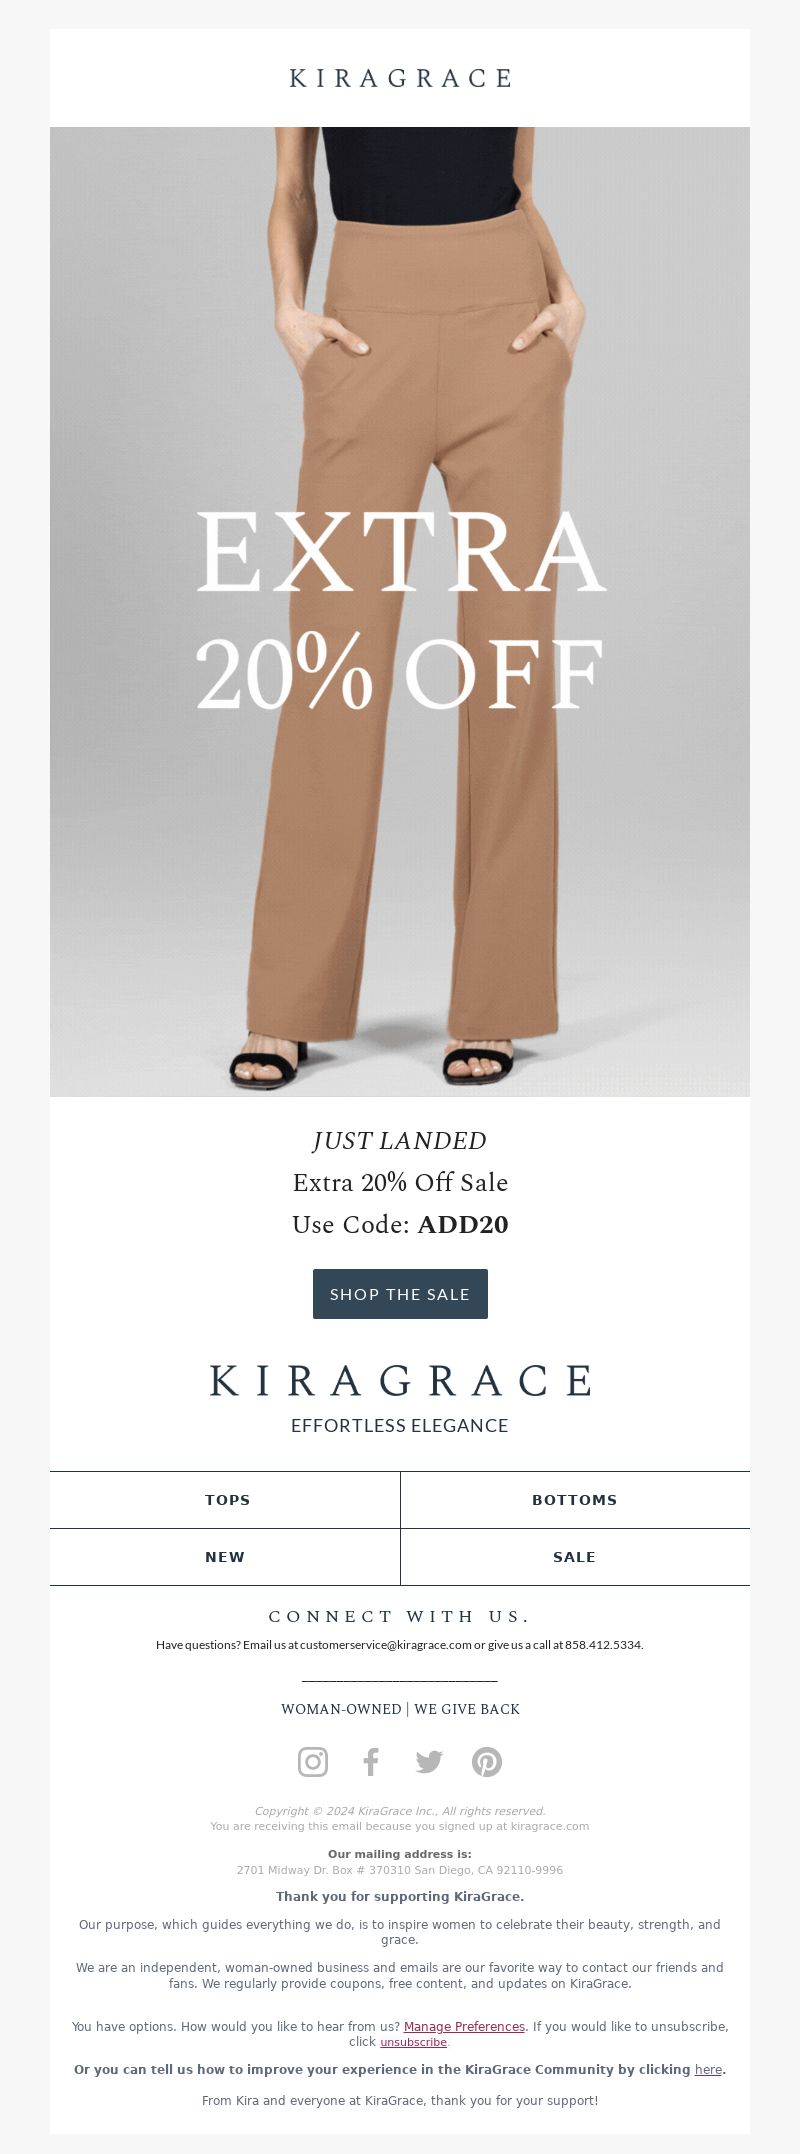Click the Extra 20% Off hero image

[x=400, y=612]
